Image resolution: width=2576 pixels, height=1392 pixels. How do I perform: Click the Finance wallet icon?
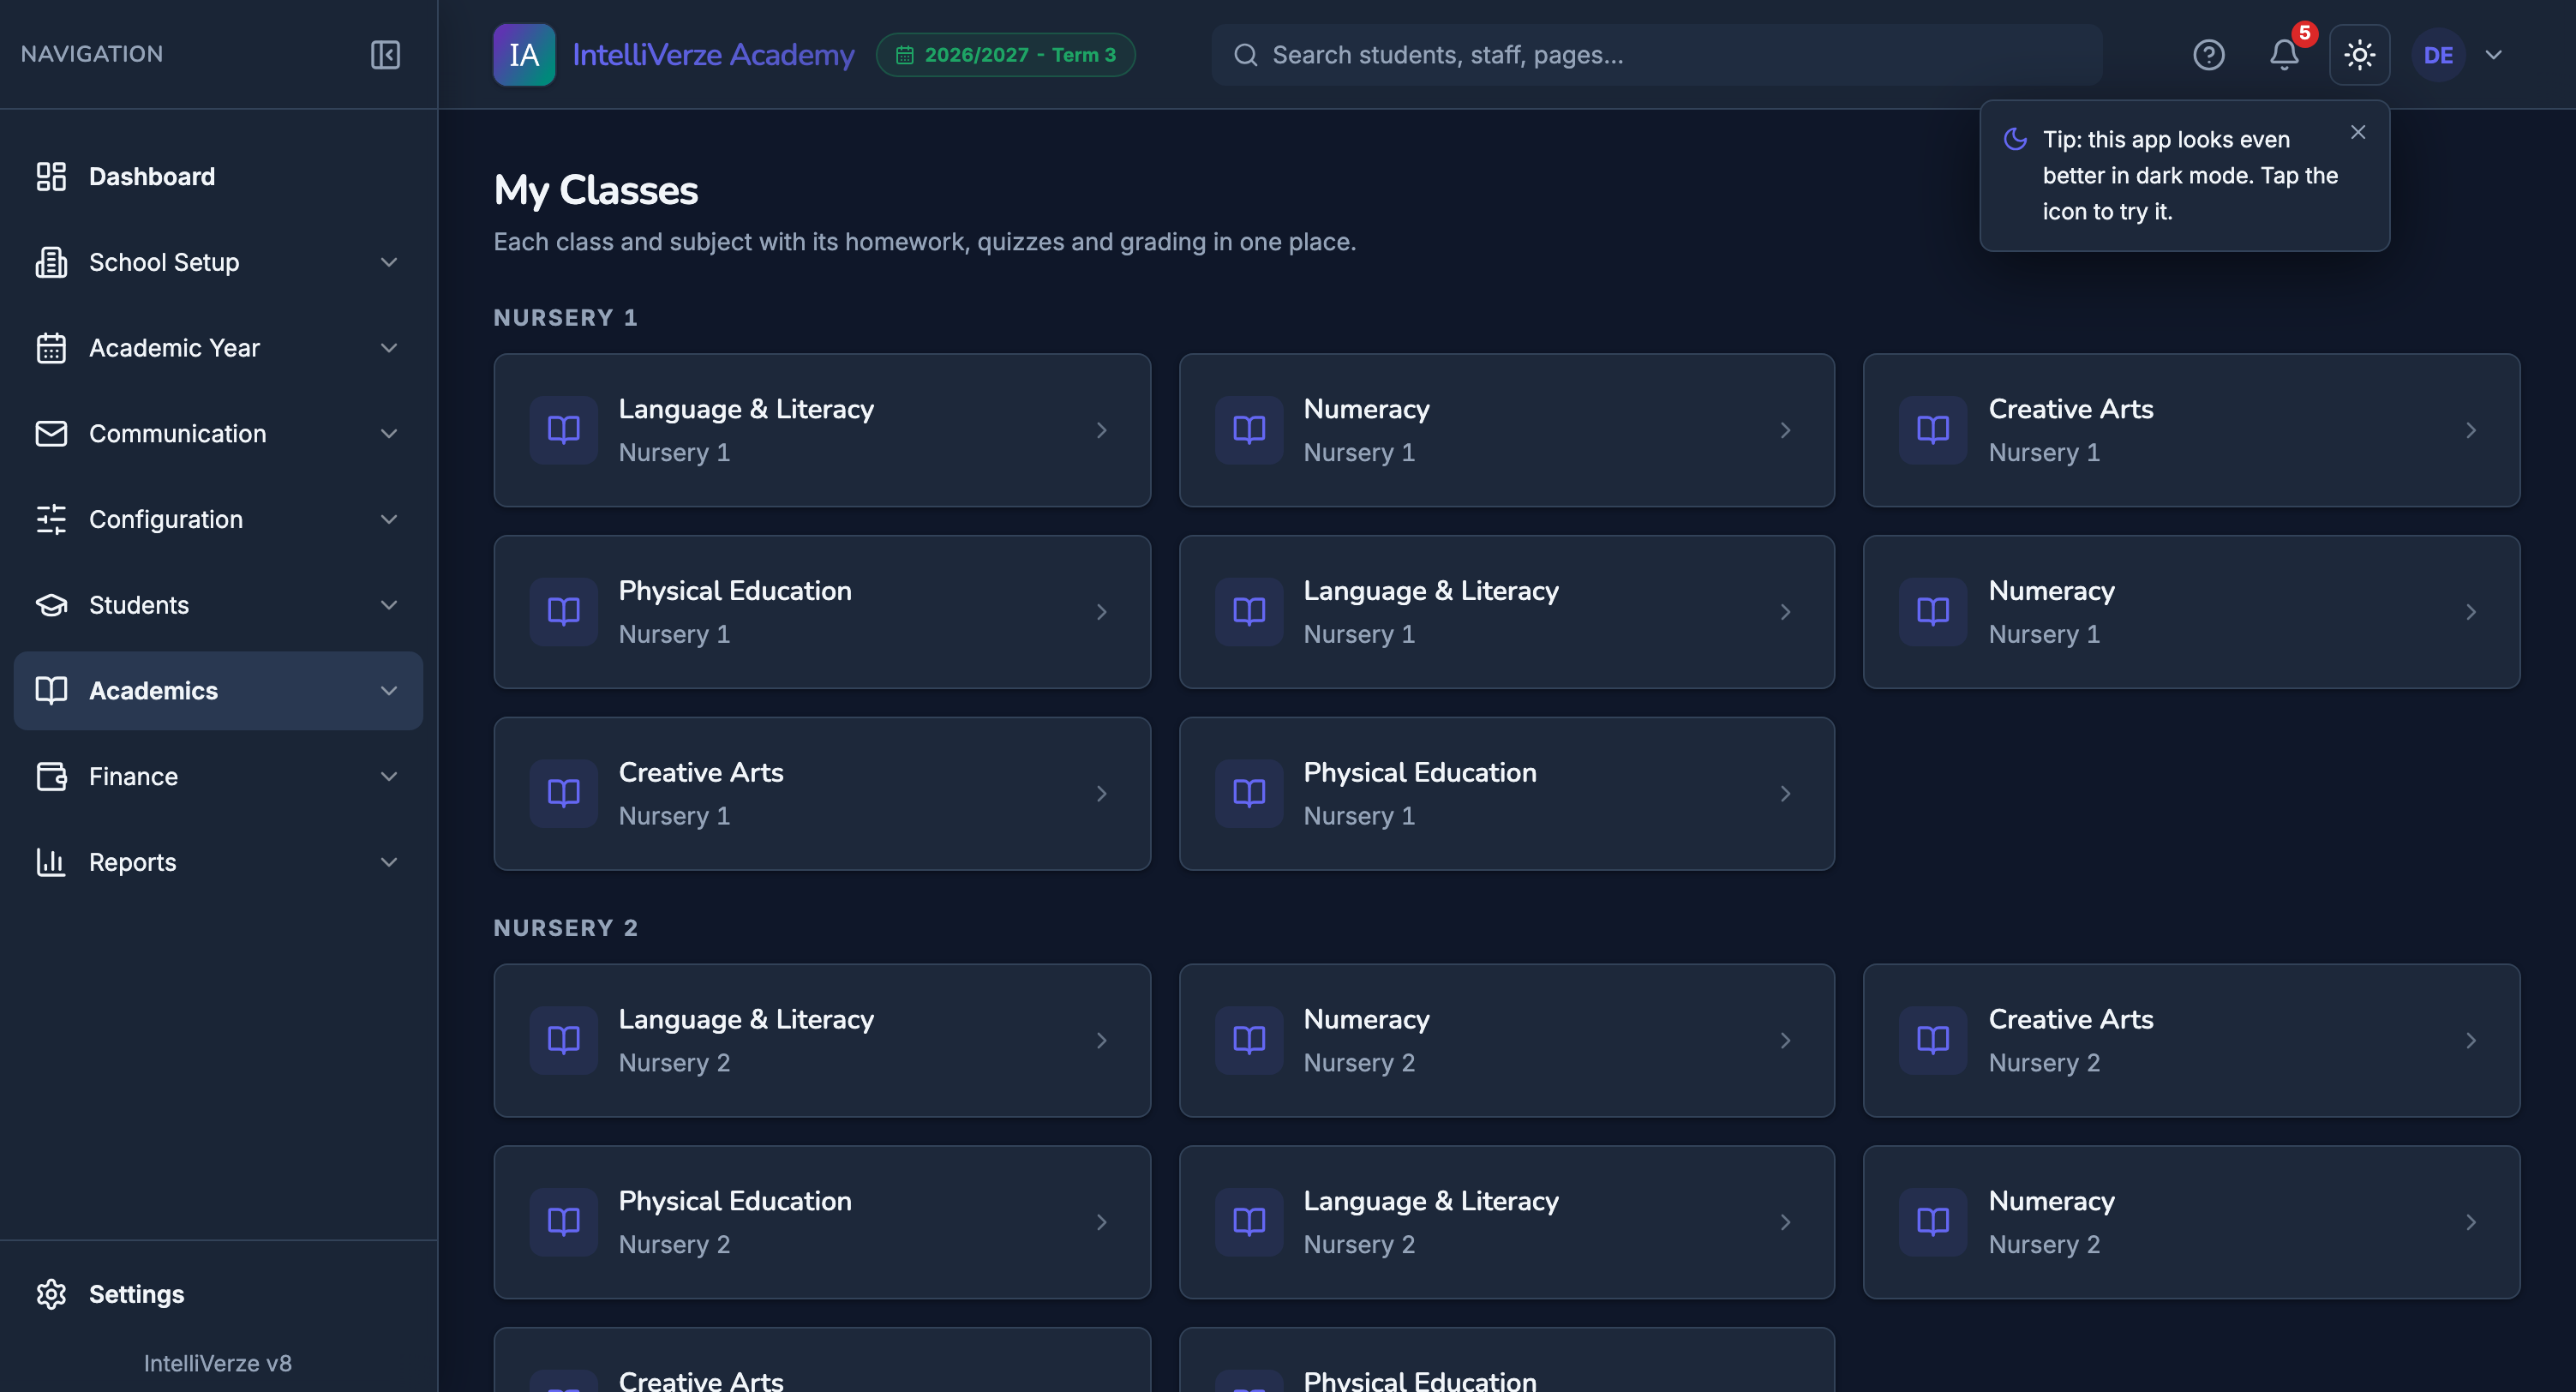[51, 776]
